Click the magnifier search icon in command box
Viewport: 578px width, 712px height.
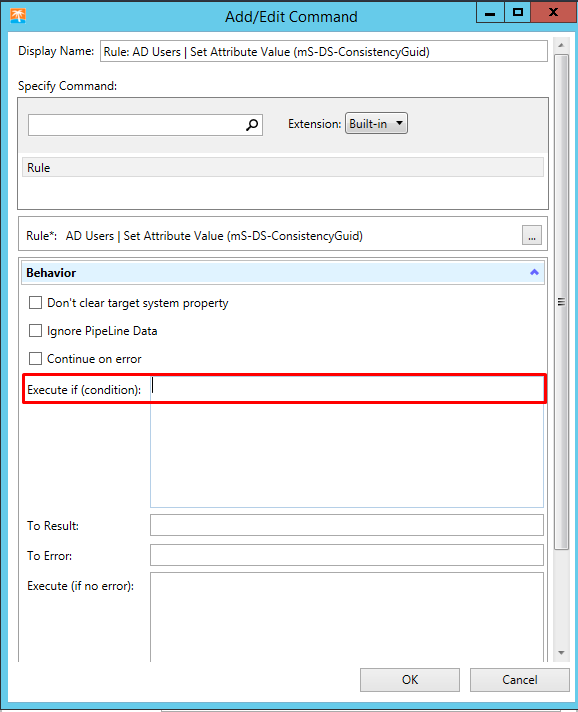(252, 124)
